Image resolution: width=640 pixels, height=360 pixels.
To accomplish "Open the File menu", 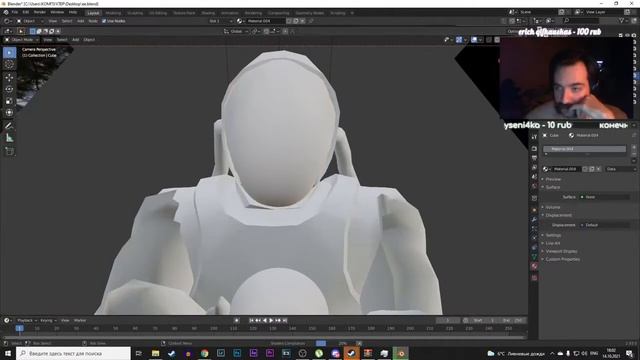I will pyautogui.click(x=15, y=12).
